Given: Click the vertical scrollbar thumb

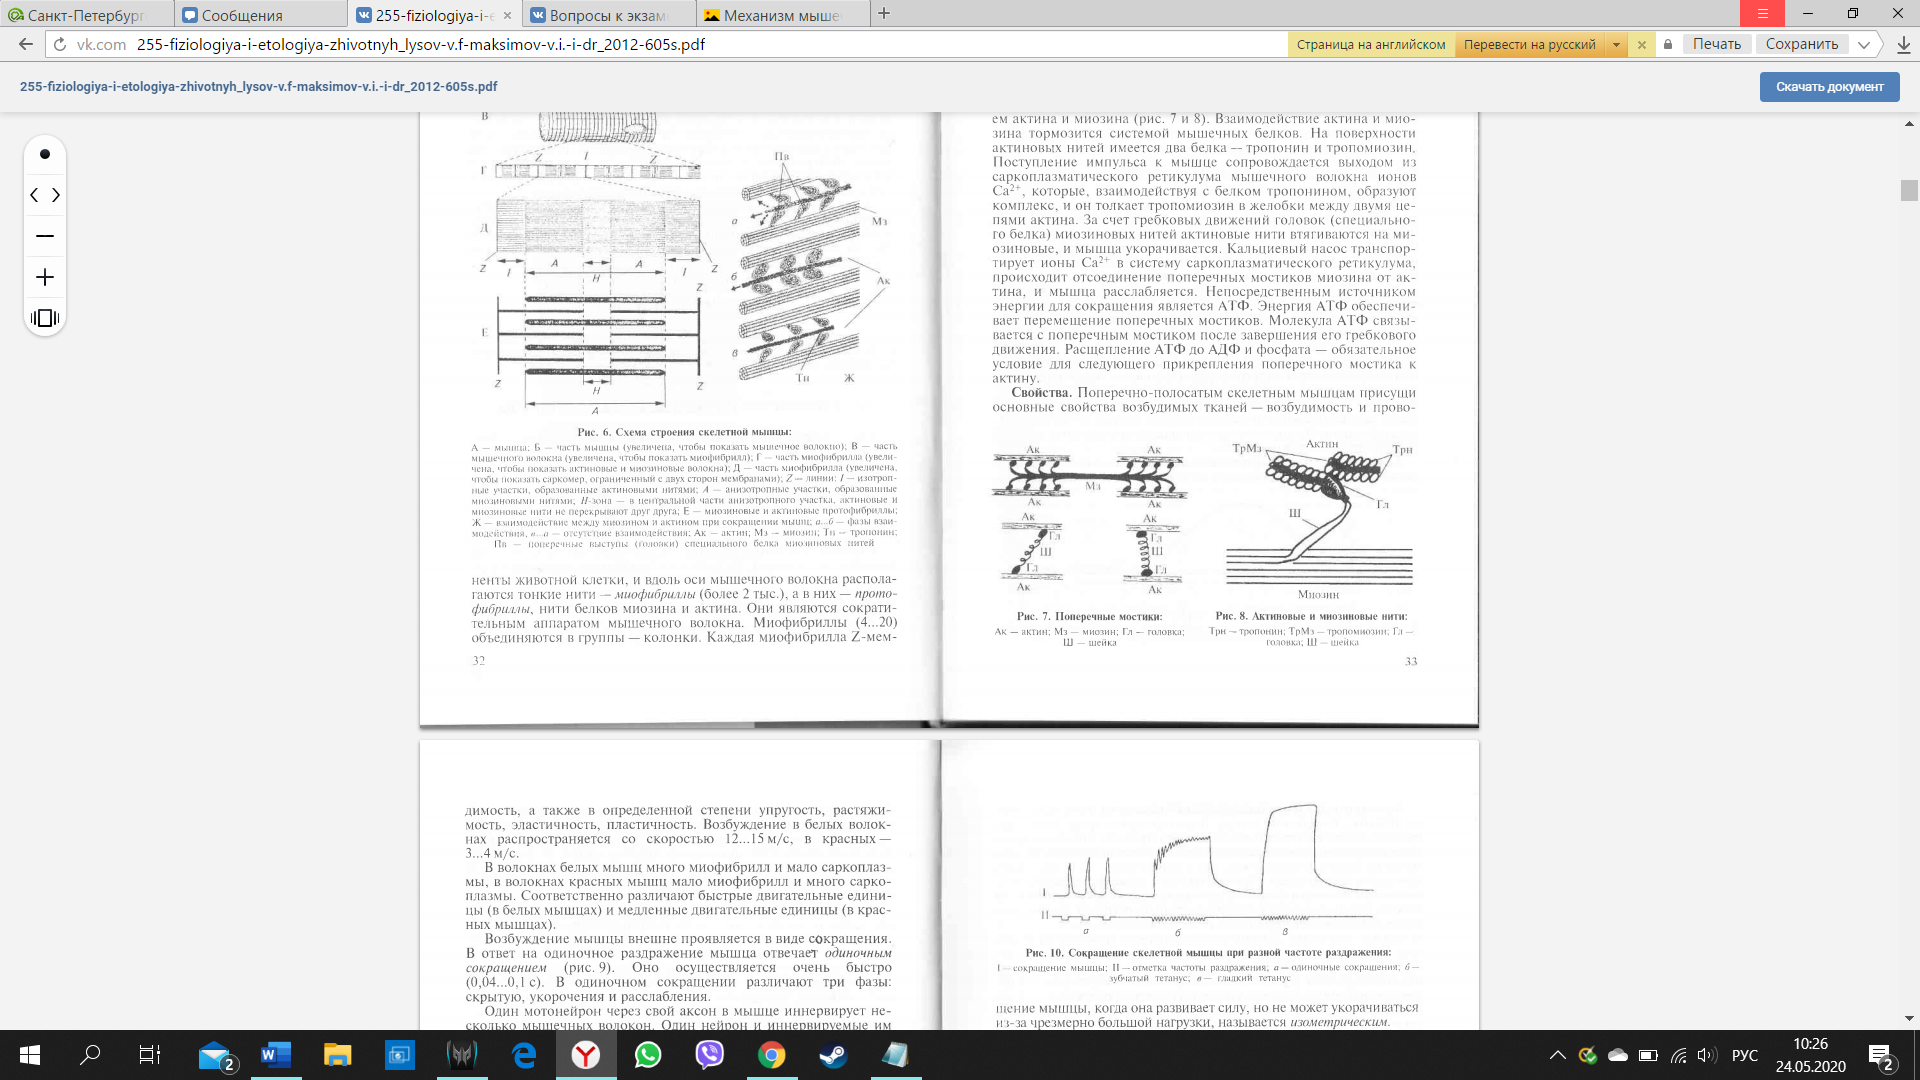Looking at the screenshot, I should (x=1909, y=190).
